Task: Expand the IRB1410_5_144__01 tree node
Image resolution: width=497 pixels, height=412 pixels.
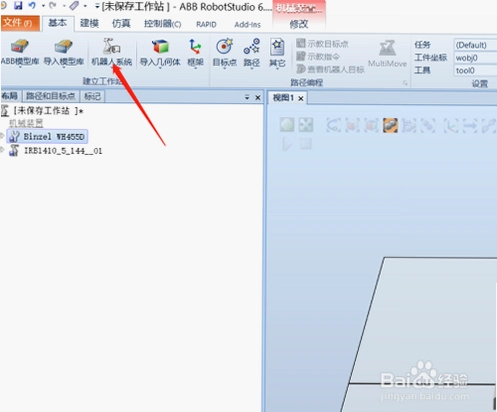Action: (x=2, y=150)
